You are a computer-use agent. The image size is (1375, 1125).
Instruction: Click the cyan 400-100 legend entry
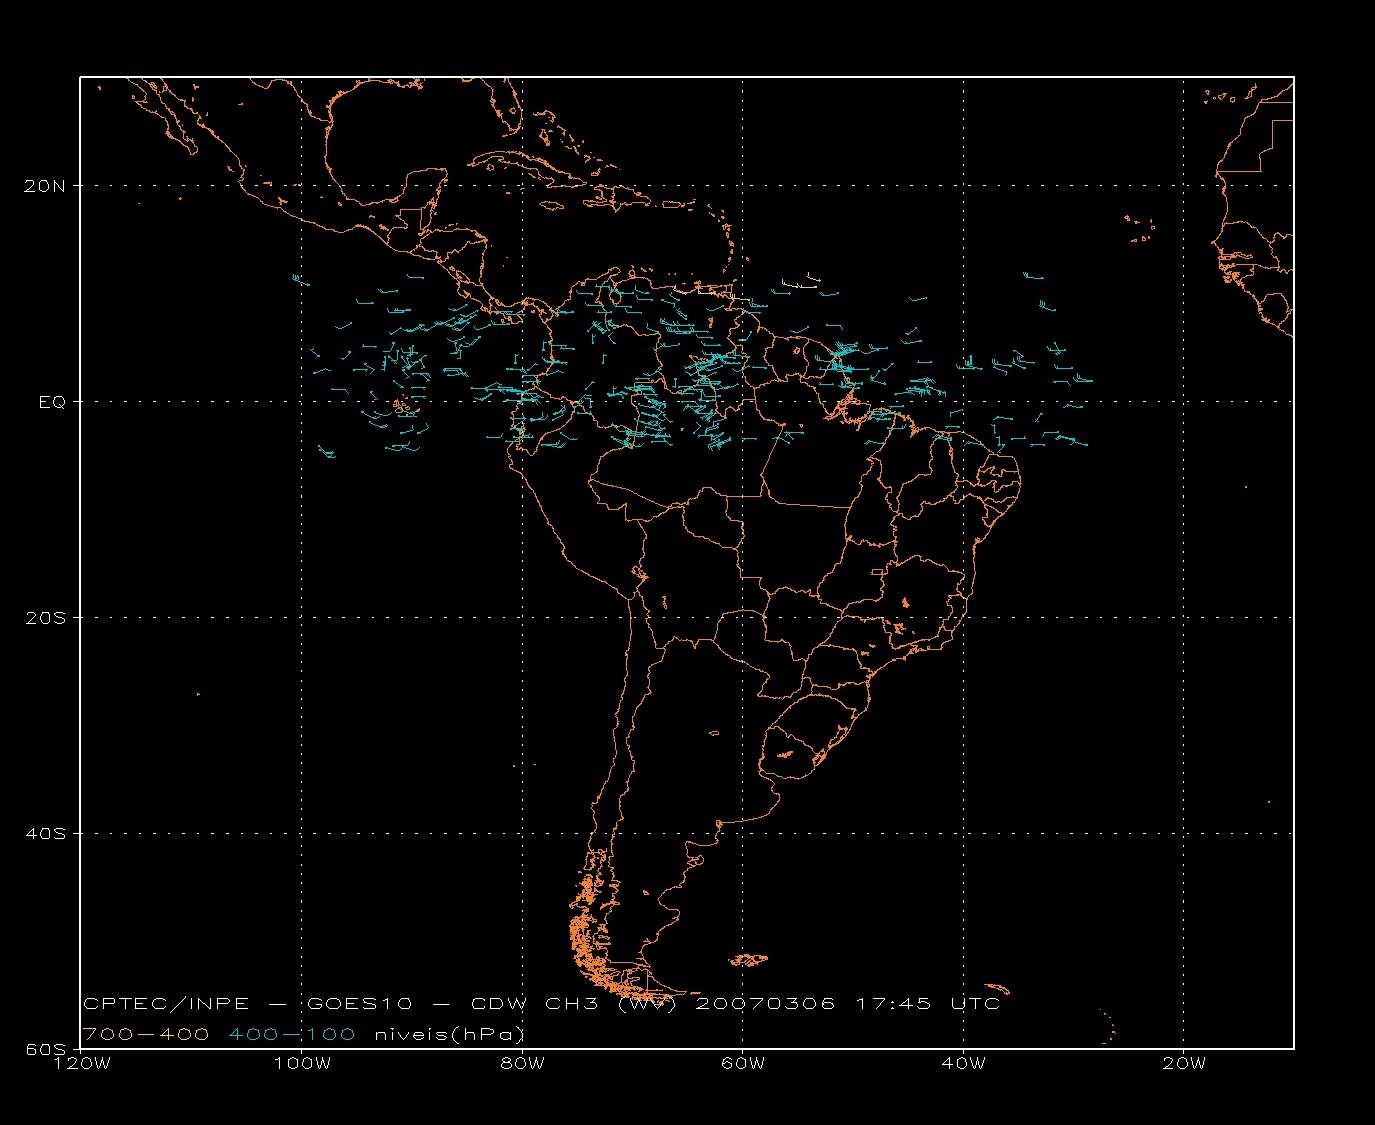coord(292,1034)
